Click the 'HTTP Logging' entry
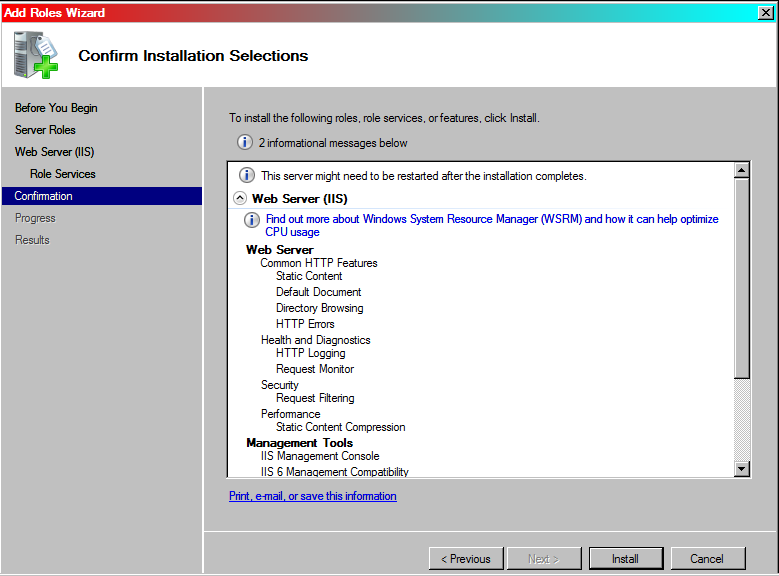Viewport: 779px width, 576px height. pyautogui.click(x=311, y=353)
